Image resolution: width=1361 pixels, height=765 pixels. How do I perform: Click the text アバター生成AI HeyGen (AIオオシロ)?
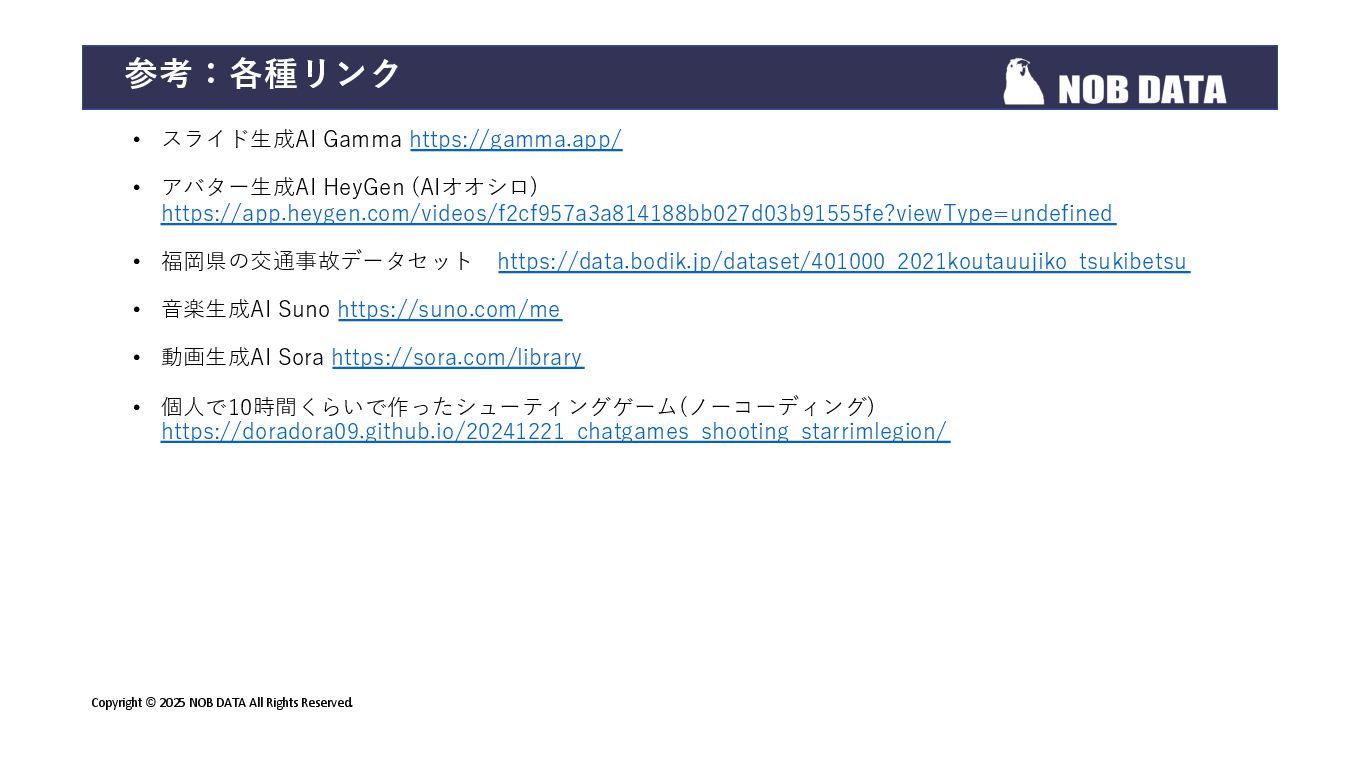[350, 187]
